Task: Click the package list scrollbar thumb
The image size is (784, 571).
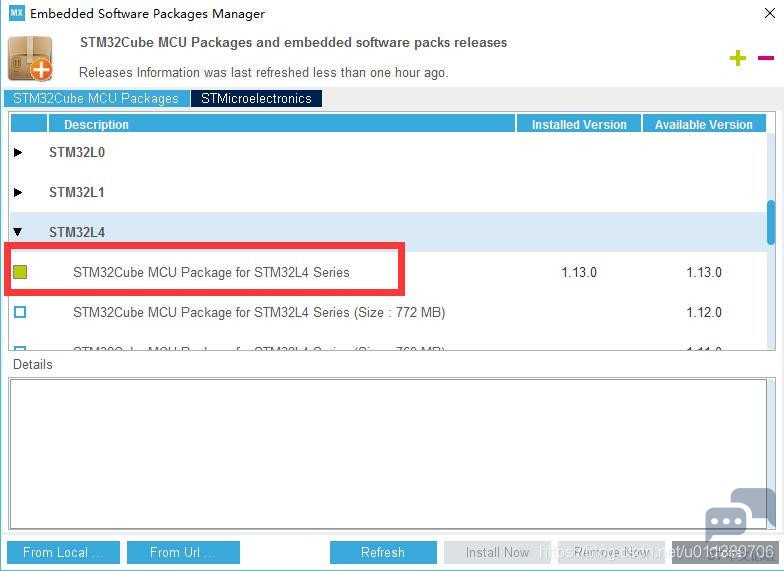Action: tap(770, 222)
